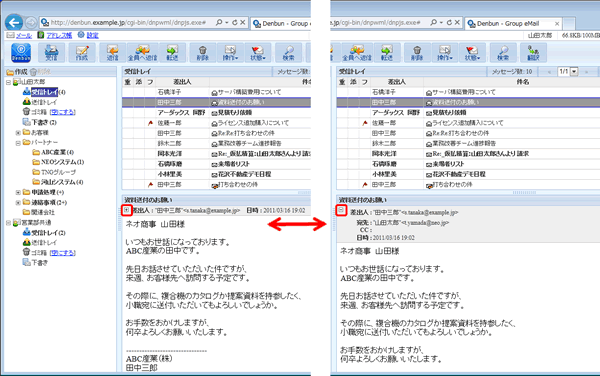Click the 転送 forward icon in right window
The width and height of the screenshot is (600, 376).
click(387, 52)
